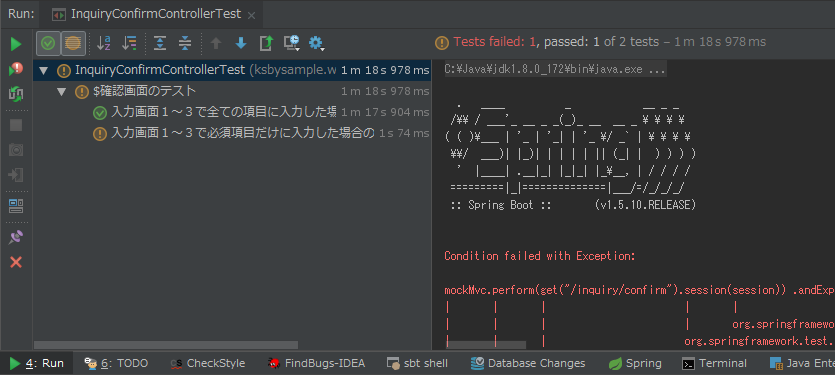Go to previous failed test arrow

(x=216, y=43)
